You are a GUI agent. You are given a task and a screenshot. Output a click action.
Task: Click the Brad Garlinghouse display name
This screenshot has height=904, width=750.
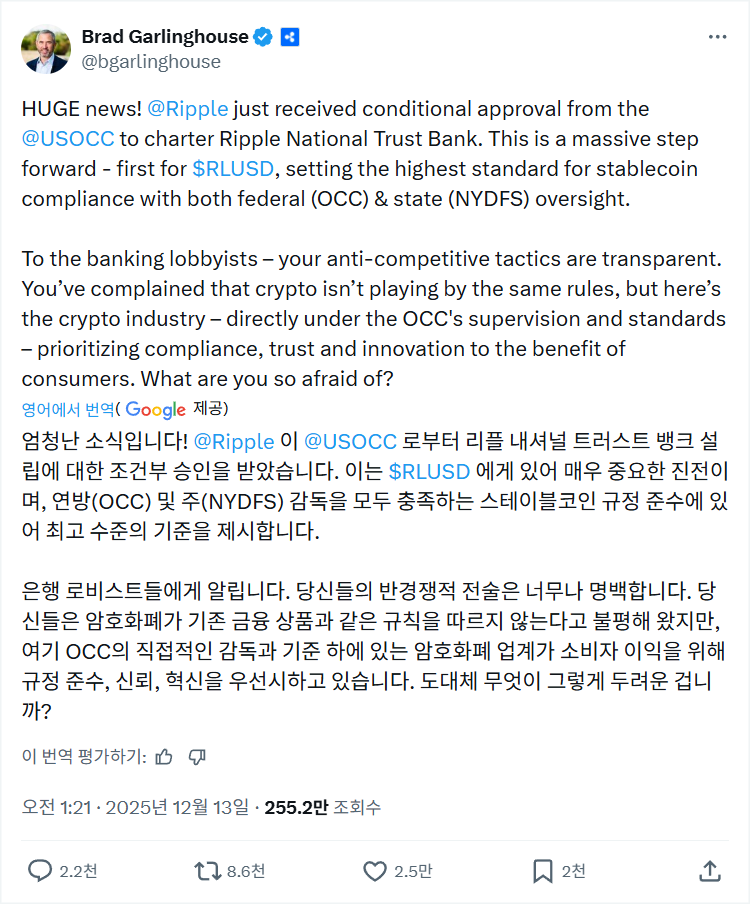click(x=164, y=37)
